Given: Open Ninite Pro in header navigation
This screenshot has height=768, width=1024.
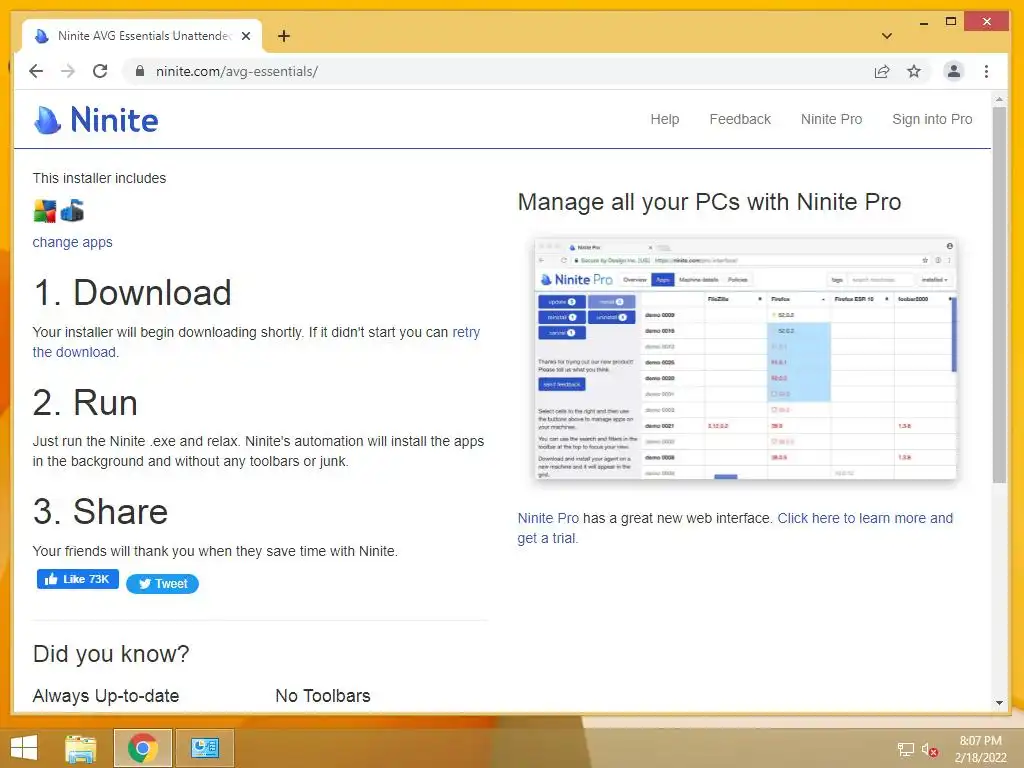Looking at the screenshot, I should coord(831,120).
